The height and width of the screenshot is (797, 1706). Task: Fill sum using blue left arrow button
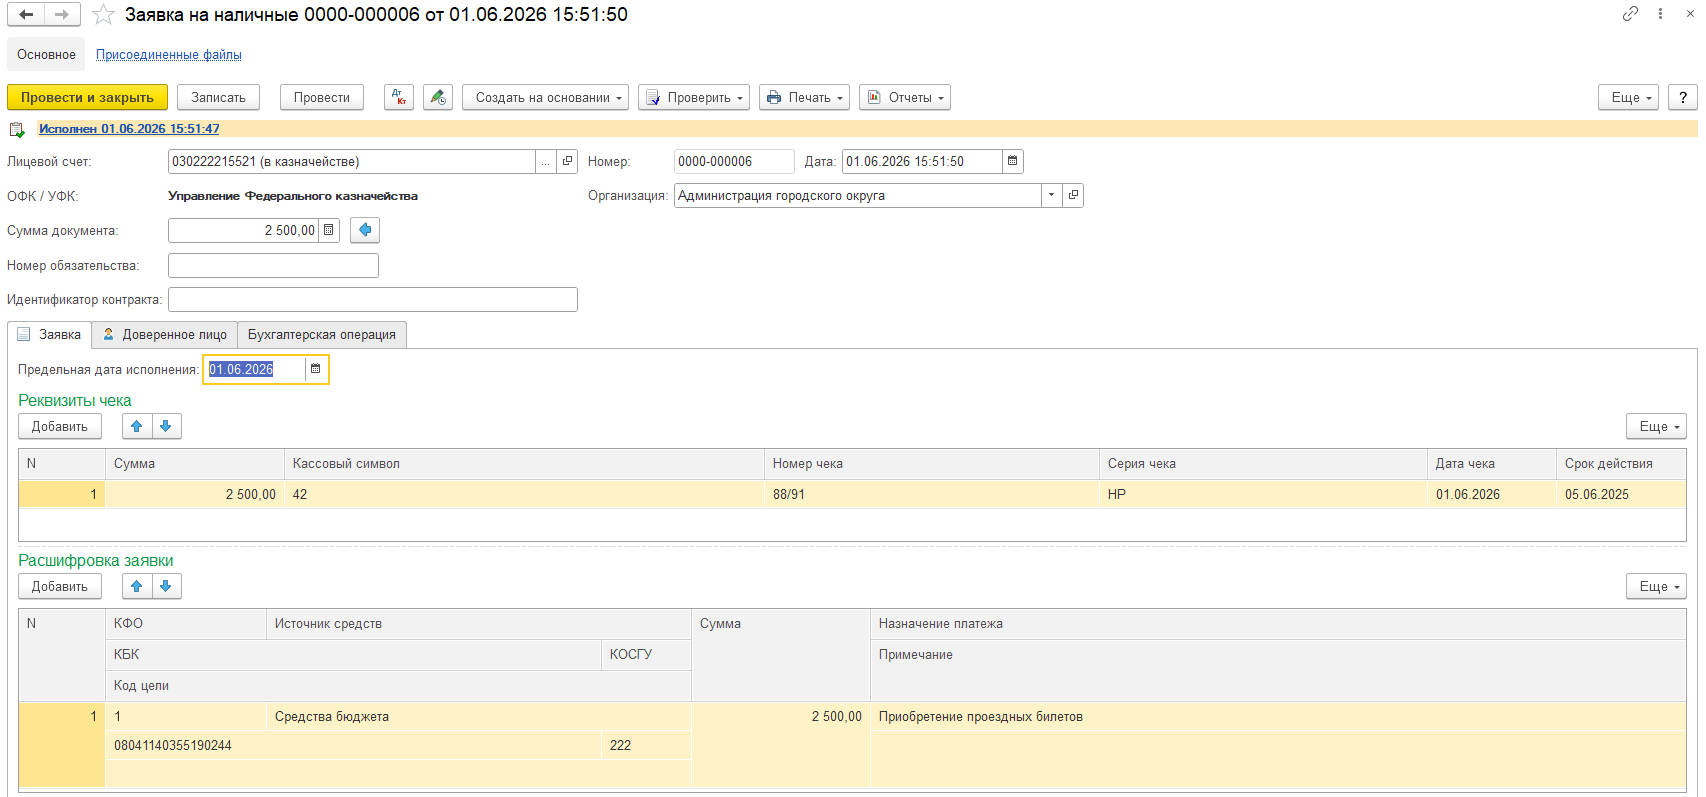[365, 230]
